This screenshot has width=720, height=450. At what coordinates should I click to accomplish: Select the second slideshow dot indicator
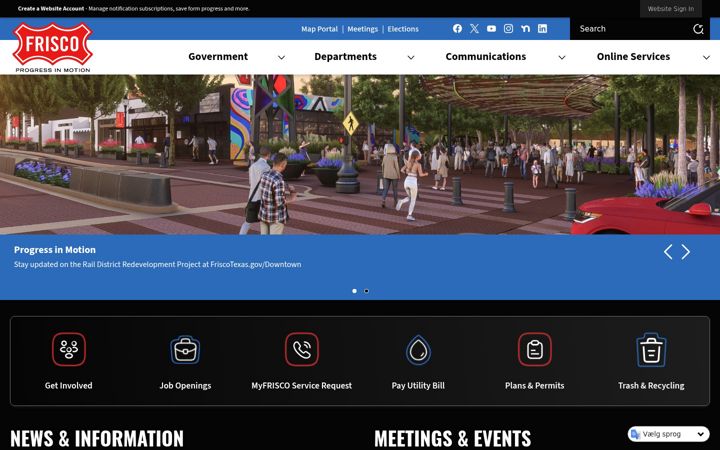click(x=366, y=291)
